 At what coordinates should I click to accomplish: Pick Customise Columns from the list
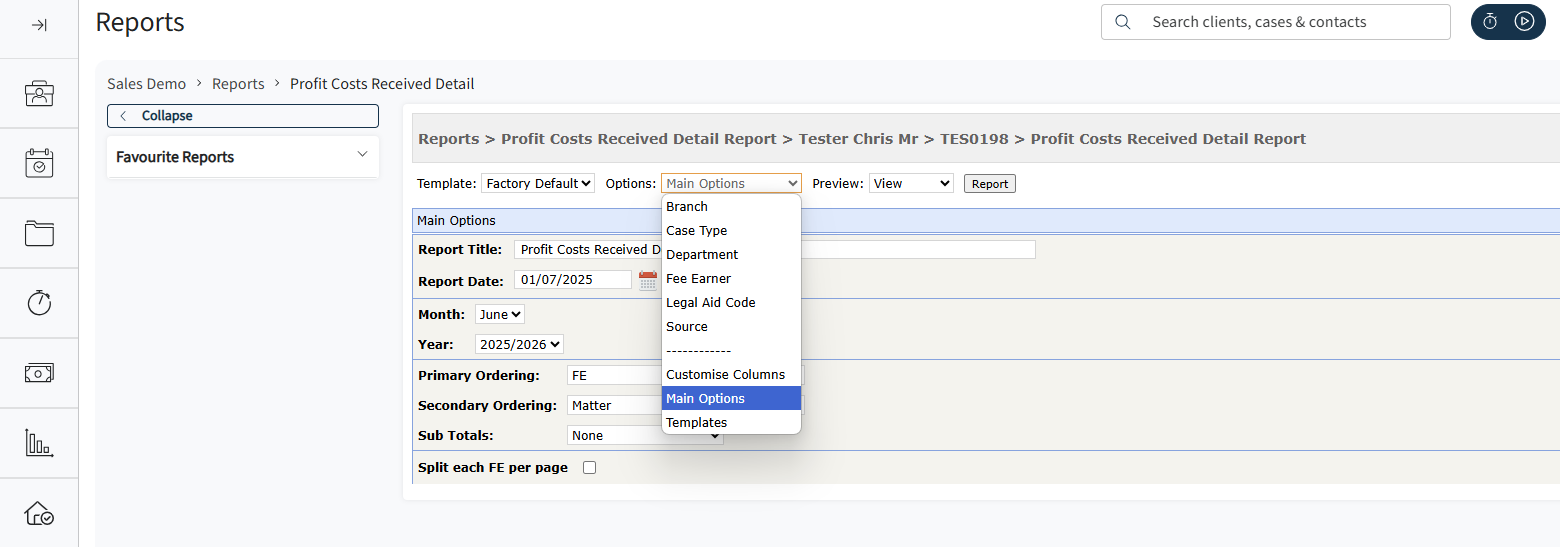click(x=731, y=374)
